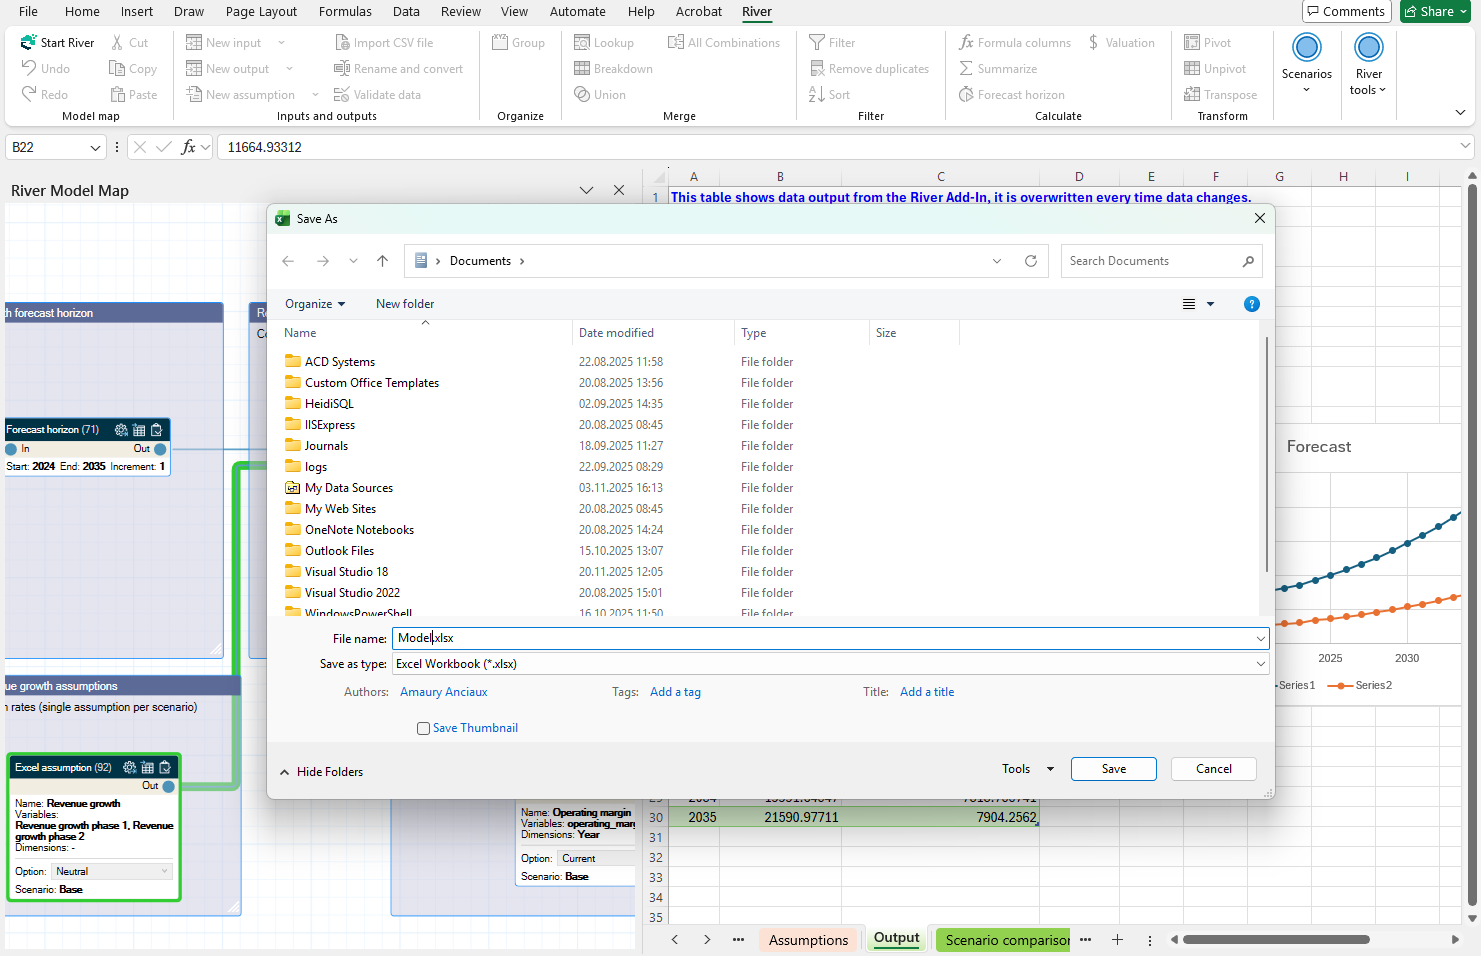Open the Tools dropdown in dialog
This screenshot has height=956, width=1481.
(1027, 769)
